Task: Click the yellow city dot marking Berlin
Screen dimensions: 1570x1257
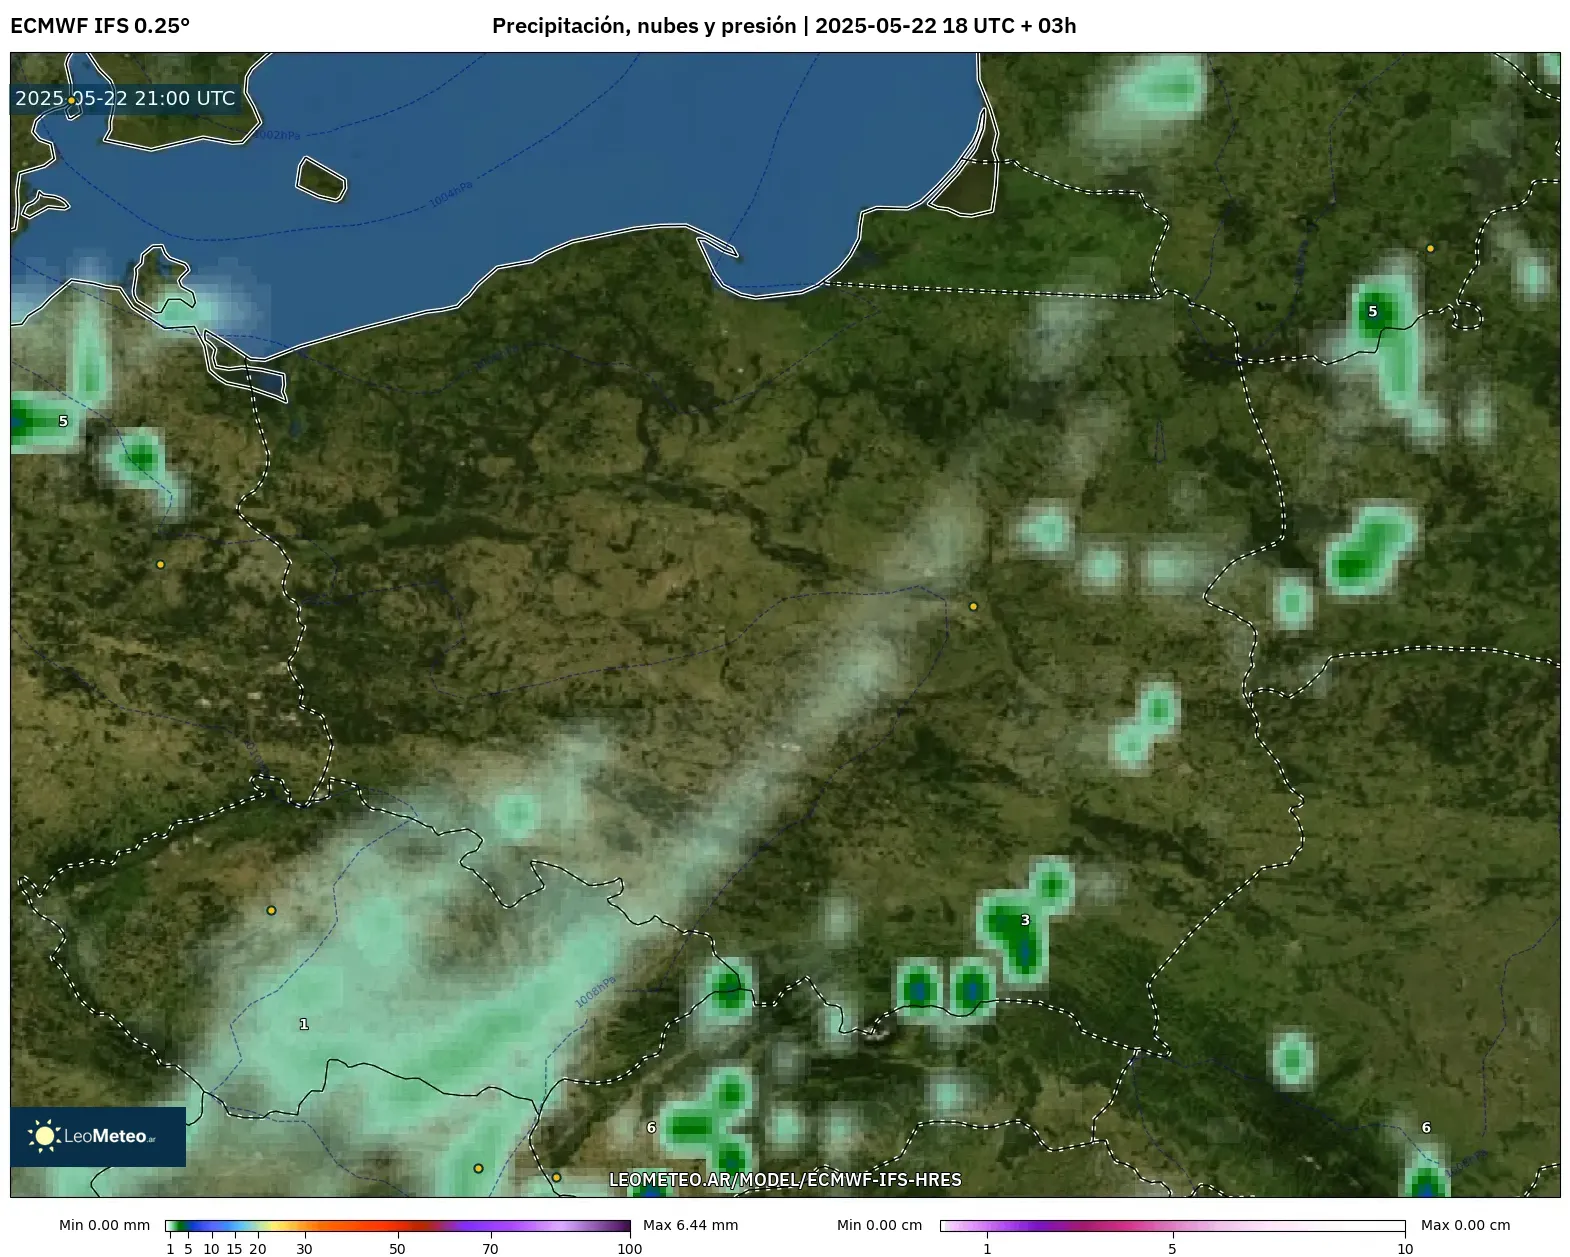Action: (160, 565)
